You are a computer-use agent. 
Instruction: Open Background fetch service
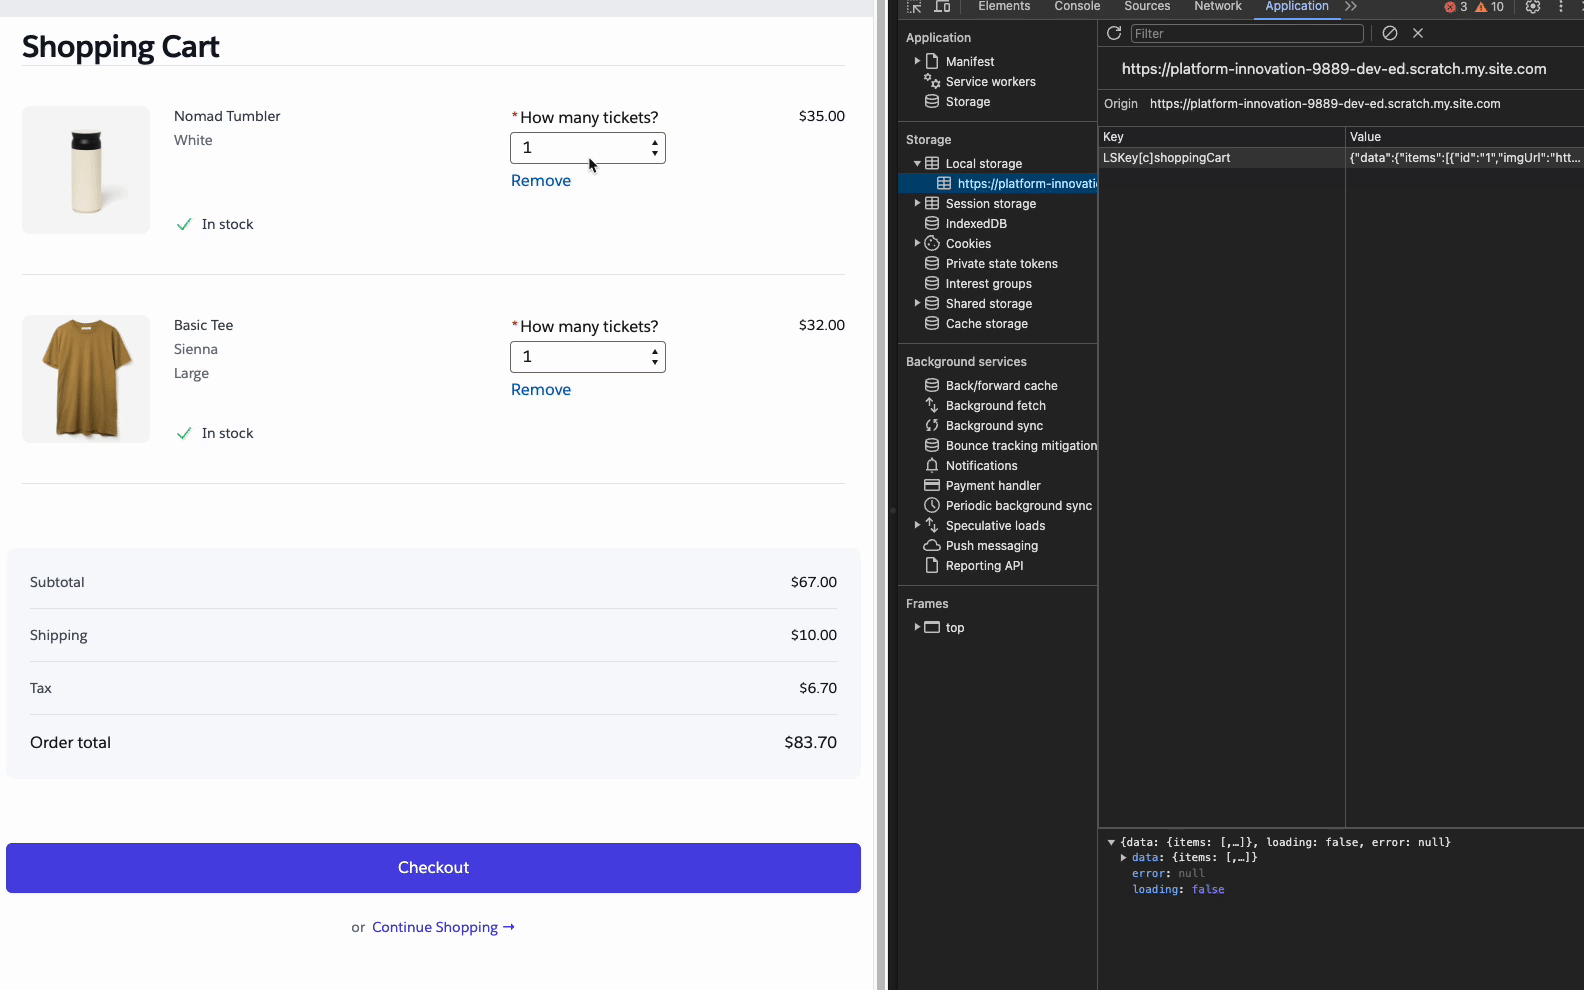[995, 406]
